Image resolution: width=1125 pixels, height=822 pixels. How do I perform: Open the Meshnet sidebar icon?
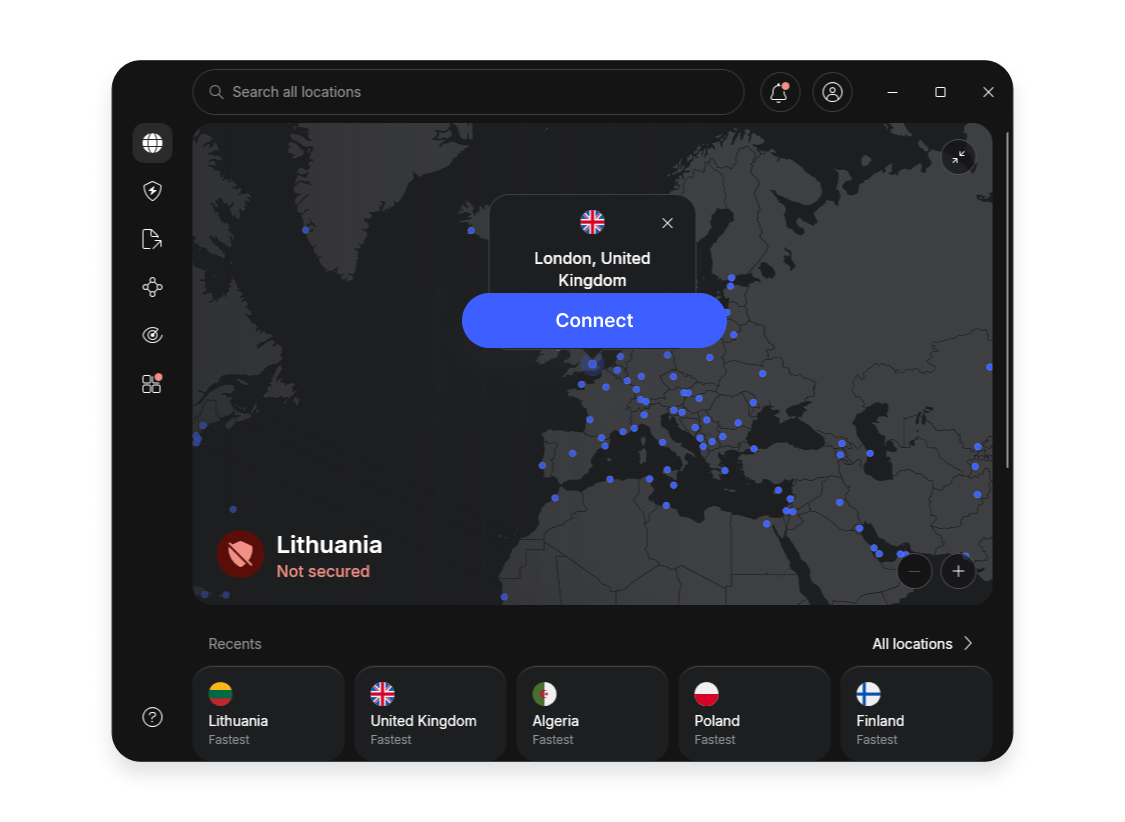(x=152, y=287)
